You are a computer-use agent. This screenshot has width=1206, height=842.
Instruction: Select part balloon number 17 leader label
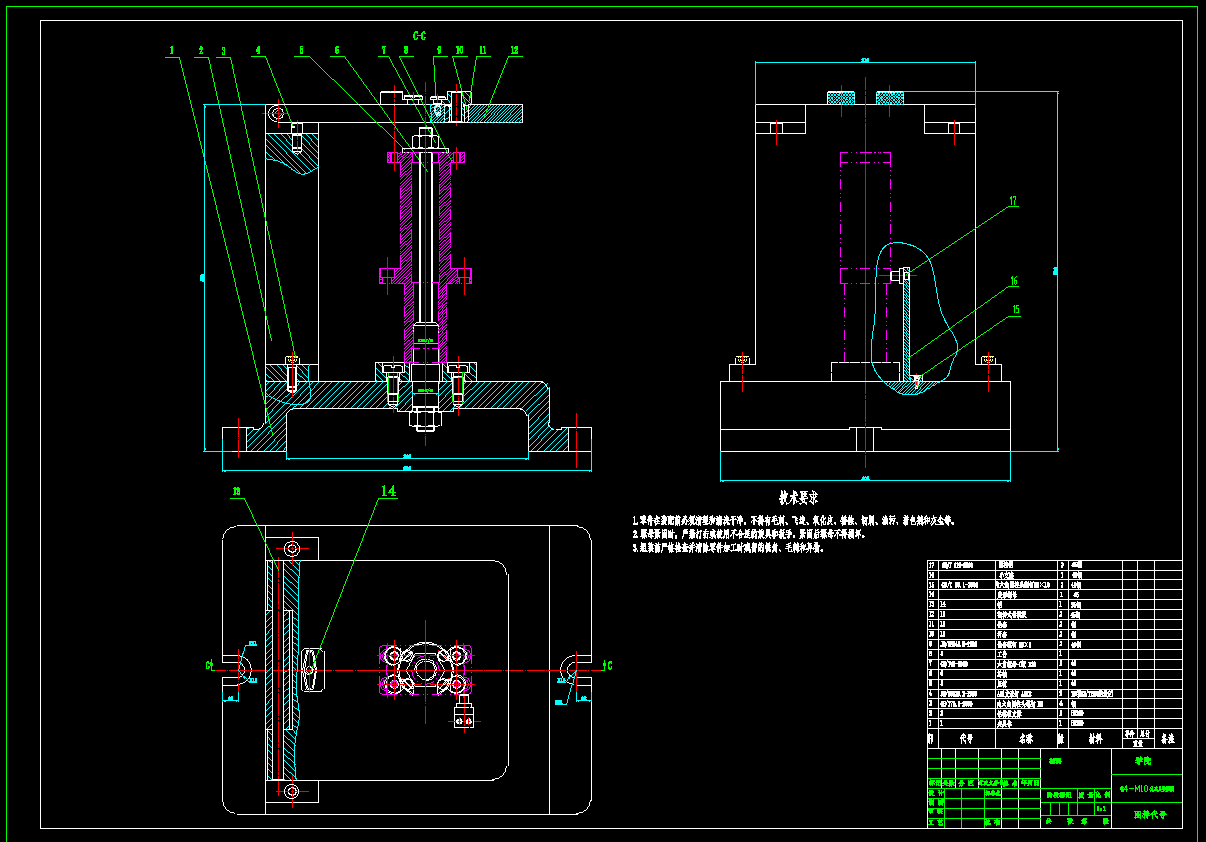[x=1013, y=201]
